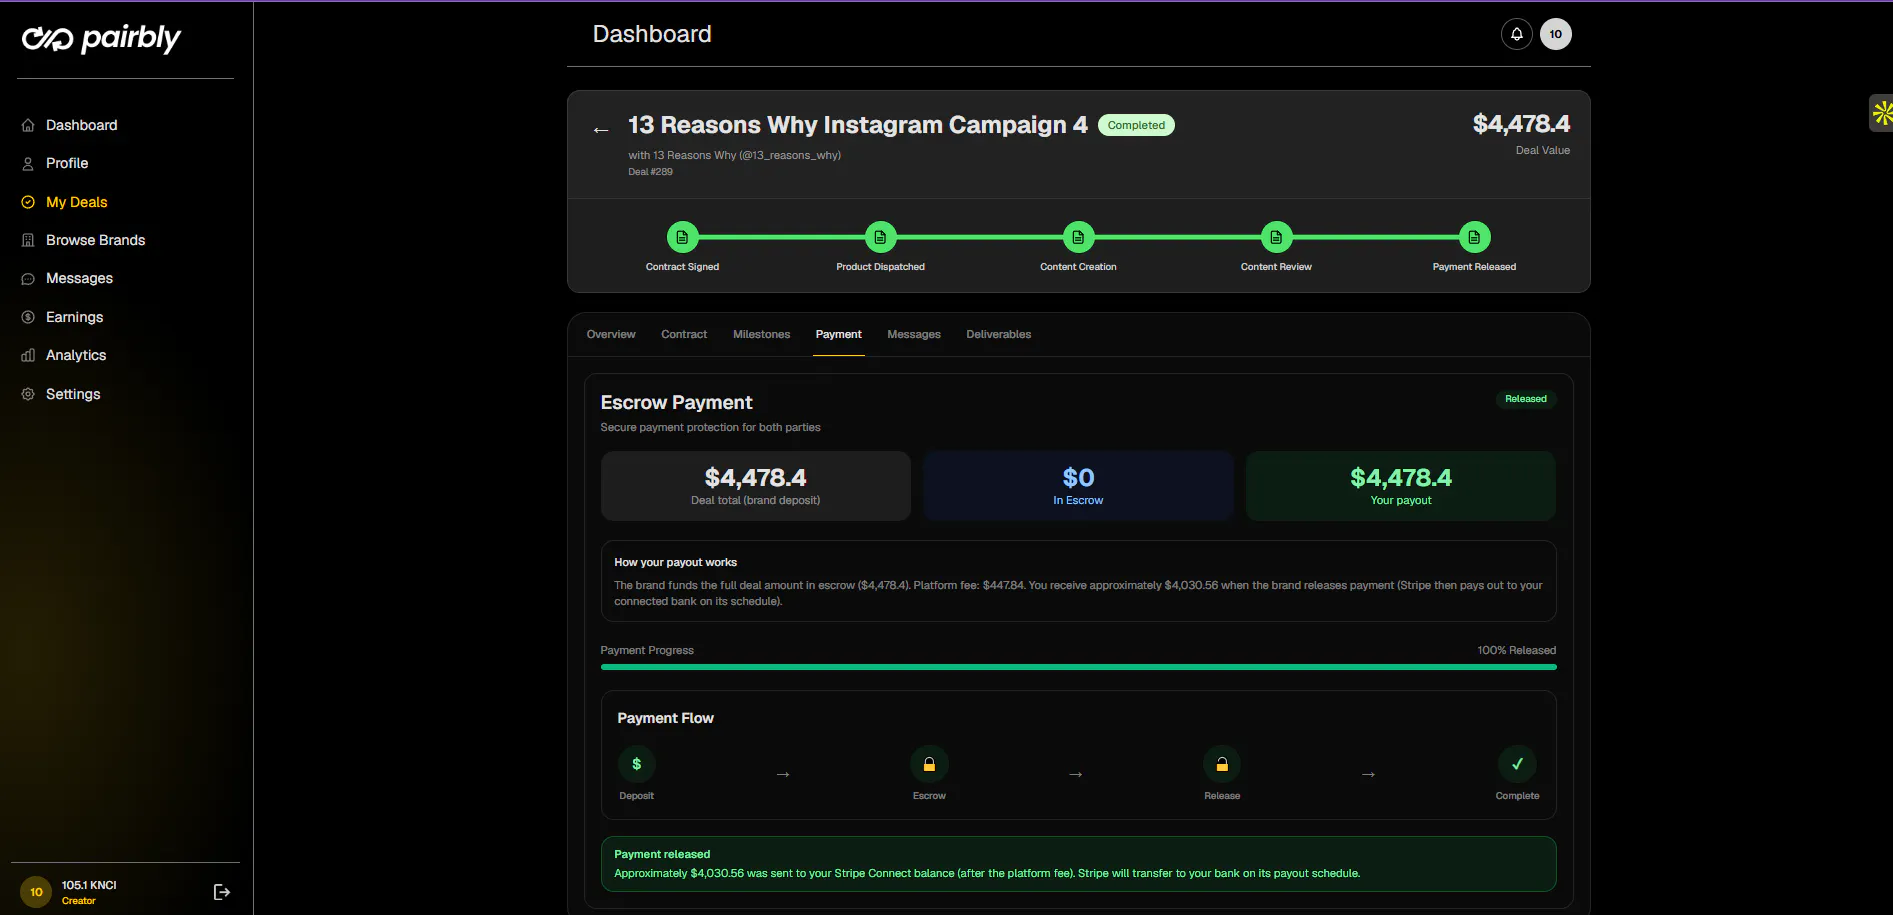This screenshot has height=915, width=1893.
Task: Click the Release lock icon
Action: click(x=1222, y=764)
